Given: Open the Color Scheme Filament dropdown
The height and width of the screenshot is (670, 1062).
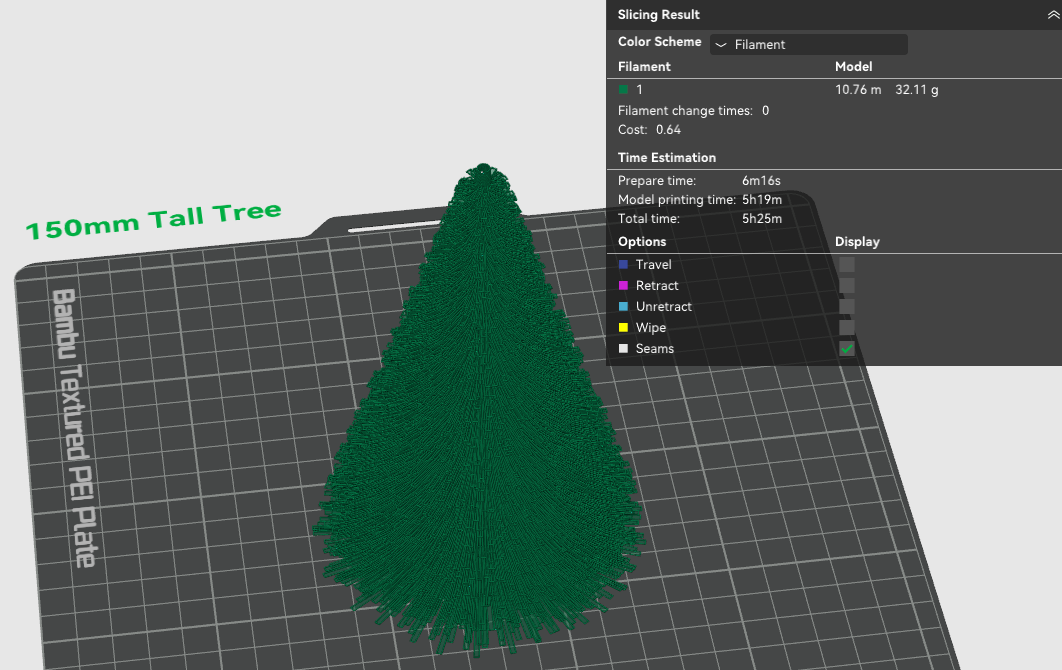Looking at the screenshot, I should pos(809,45).
